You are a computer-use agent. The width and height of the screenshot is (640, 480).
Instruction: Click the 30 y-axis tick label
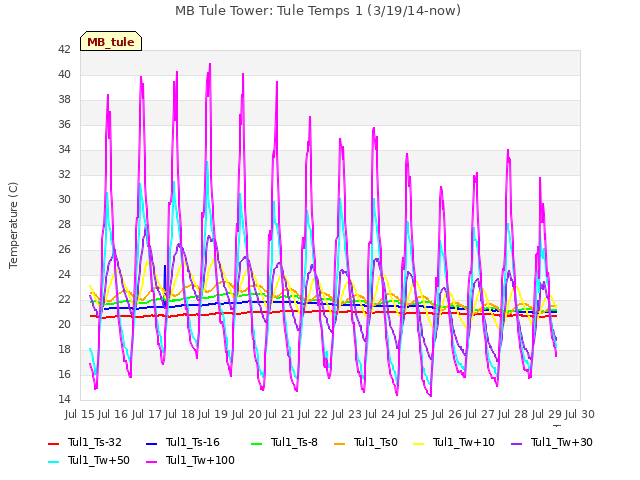pyautogui.click(x=64, y=200)
